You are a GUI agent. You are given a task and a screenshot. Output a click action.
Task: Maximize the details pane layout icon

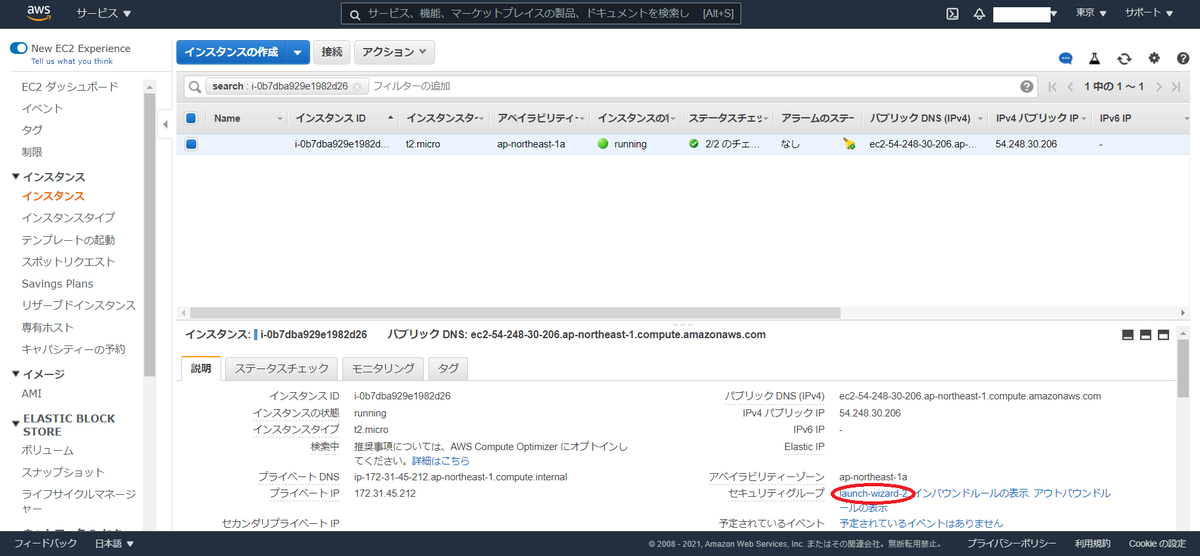coord(1163,335)
